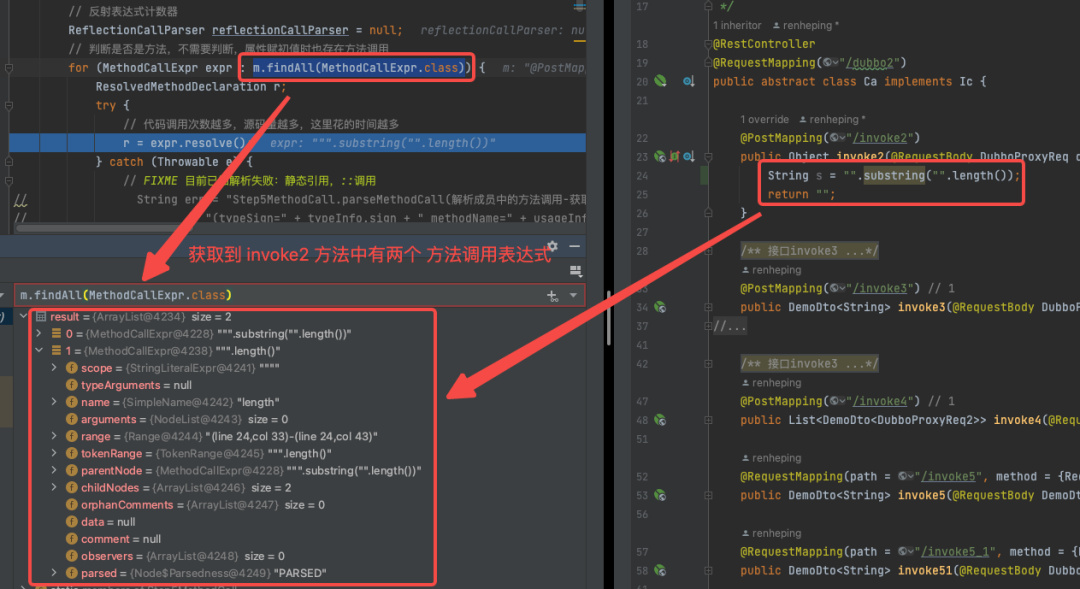Click the field icon beside observers
Viewport: 1080px width, 589px height.
pos(71,556)
